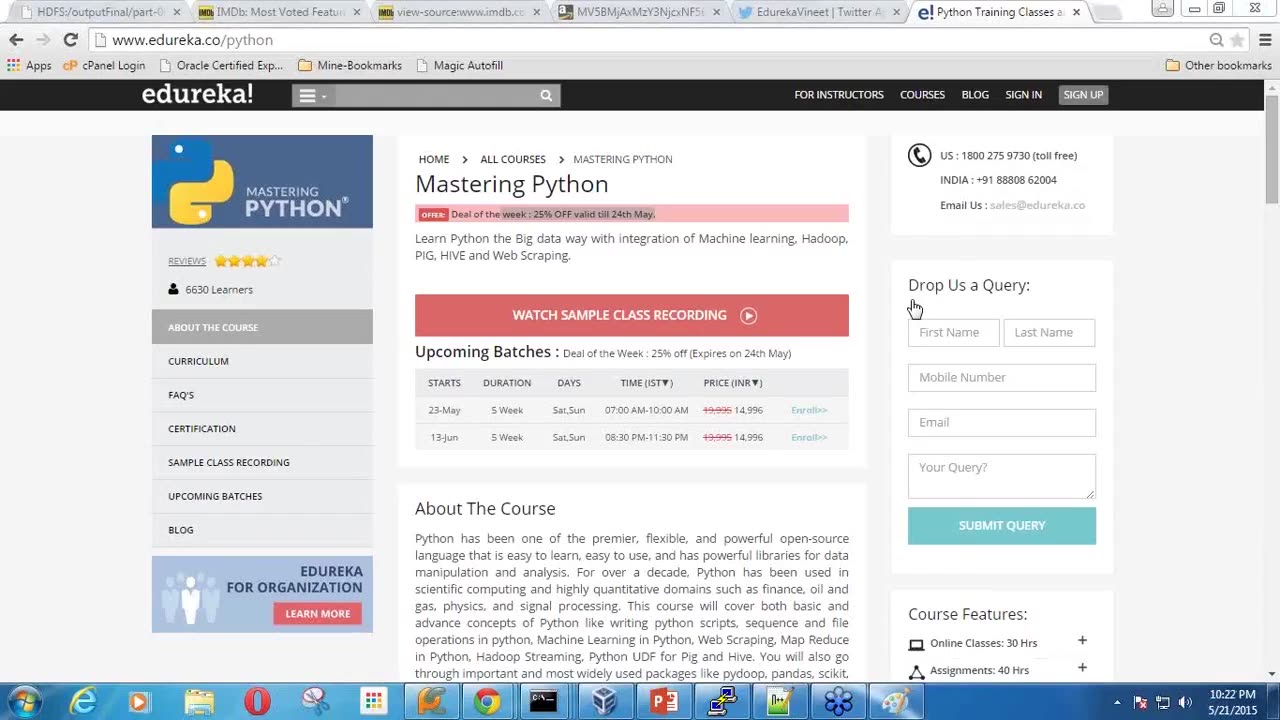1280x720 pixels.
Task: Open For Instructors header link
Action: point(839,95)
